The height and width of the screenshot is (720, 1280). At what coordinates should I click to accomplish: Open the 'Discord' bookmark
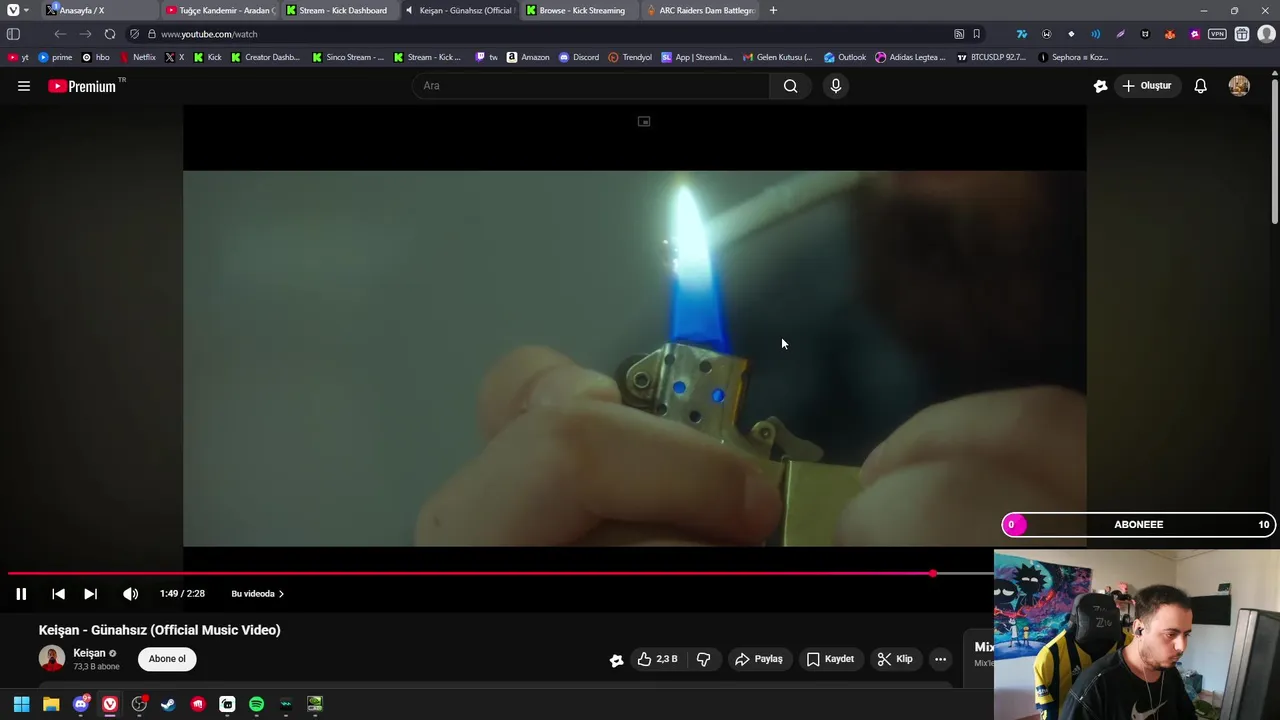(x=579, y=57)
